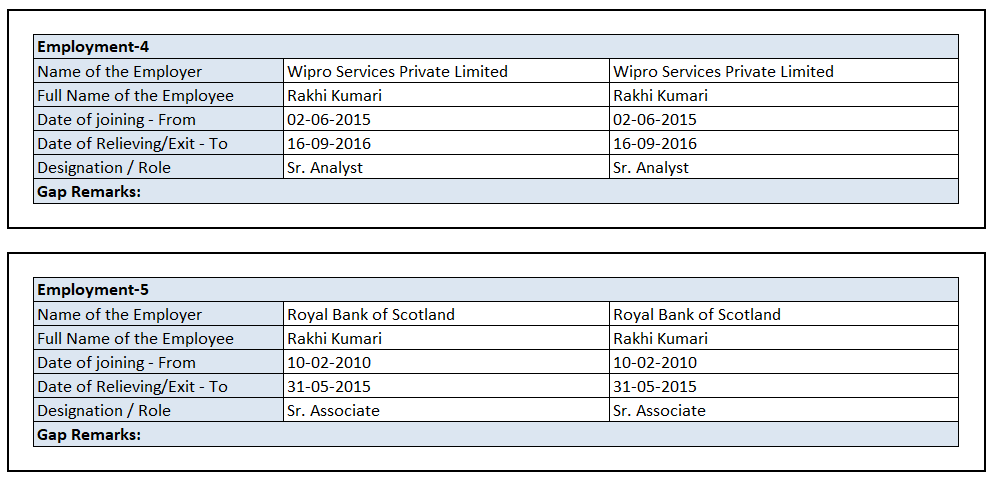
Task: Select Name of the Employer label under Employment-4
Action: [x=120, y=71]
